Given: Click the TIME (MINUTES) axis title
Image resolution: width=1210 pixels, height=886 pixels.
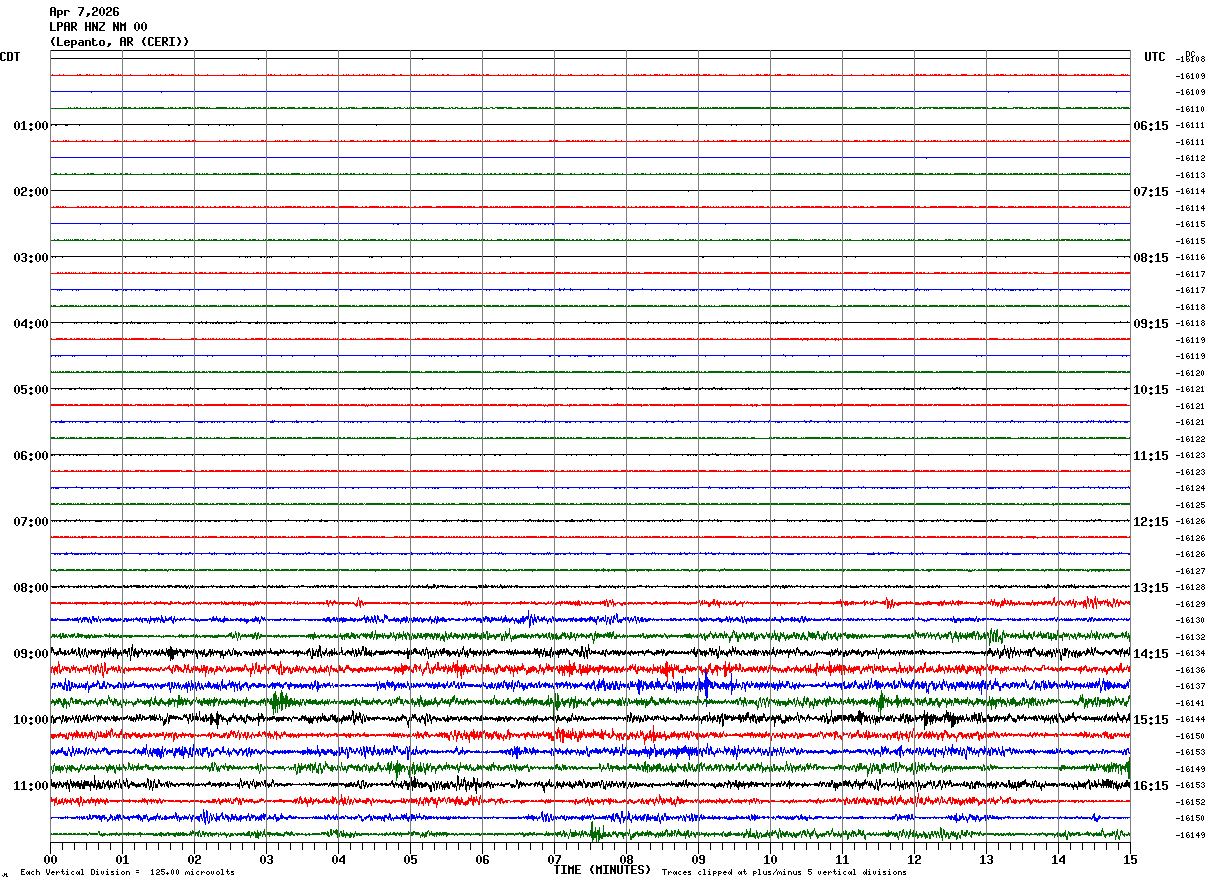Looking at the screenshot, I should point(602,870).
